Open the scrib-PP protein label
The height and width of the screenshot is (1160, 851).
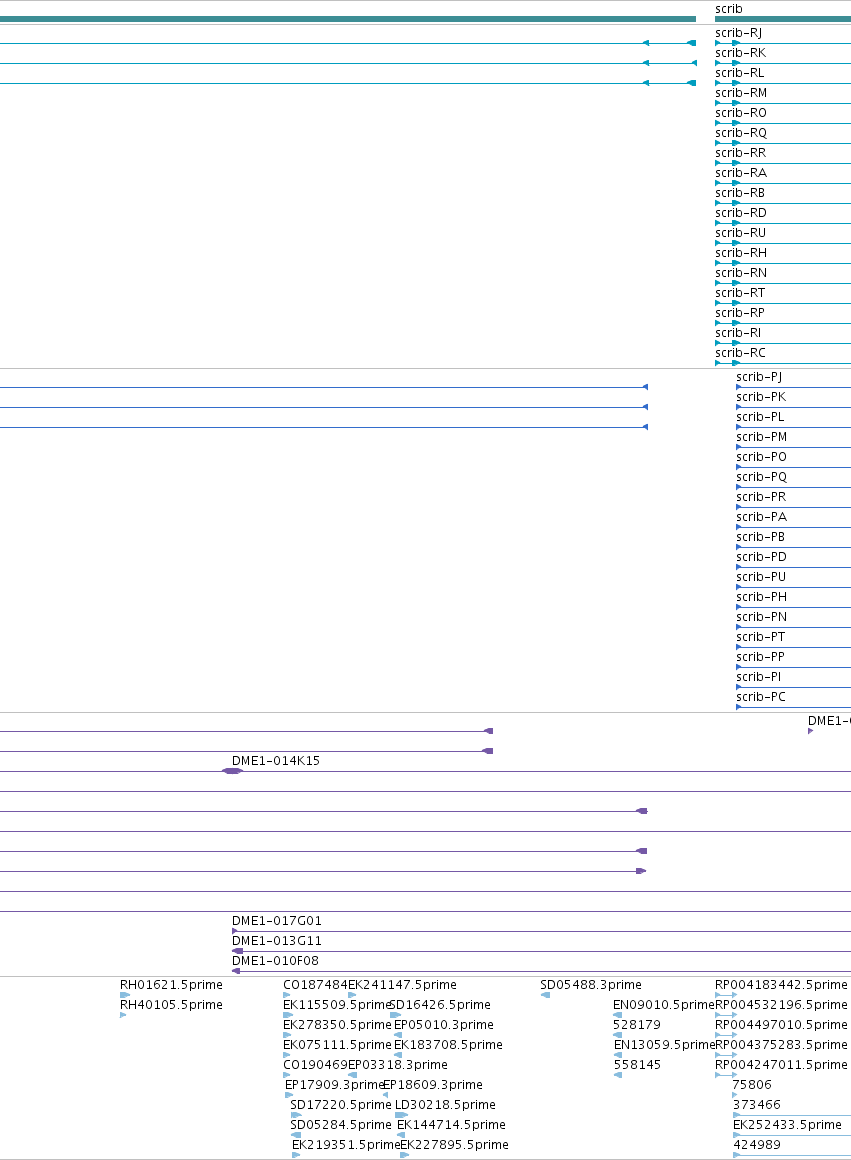click(760, 656)
